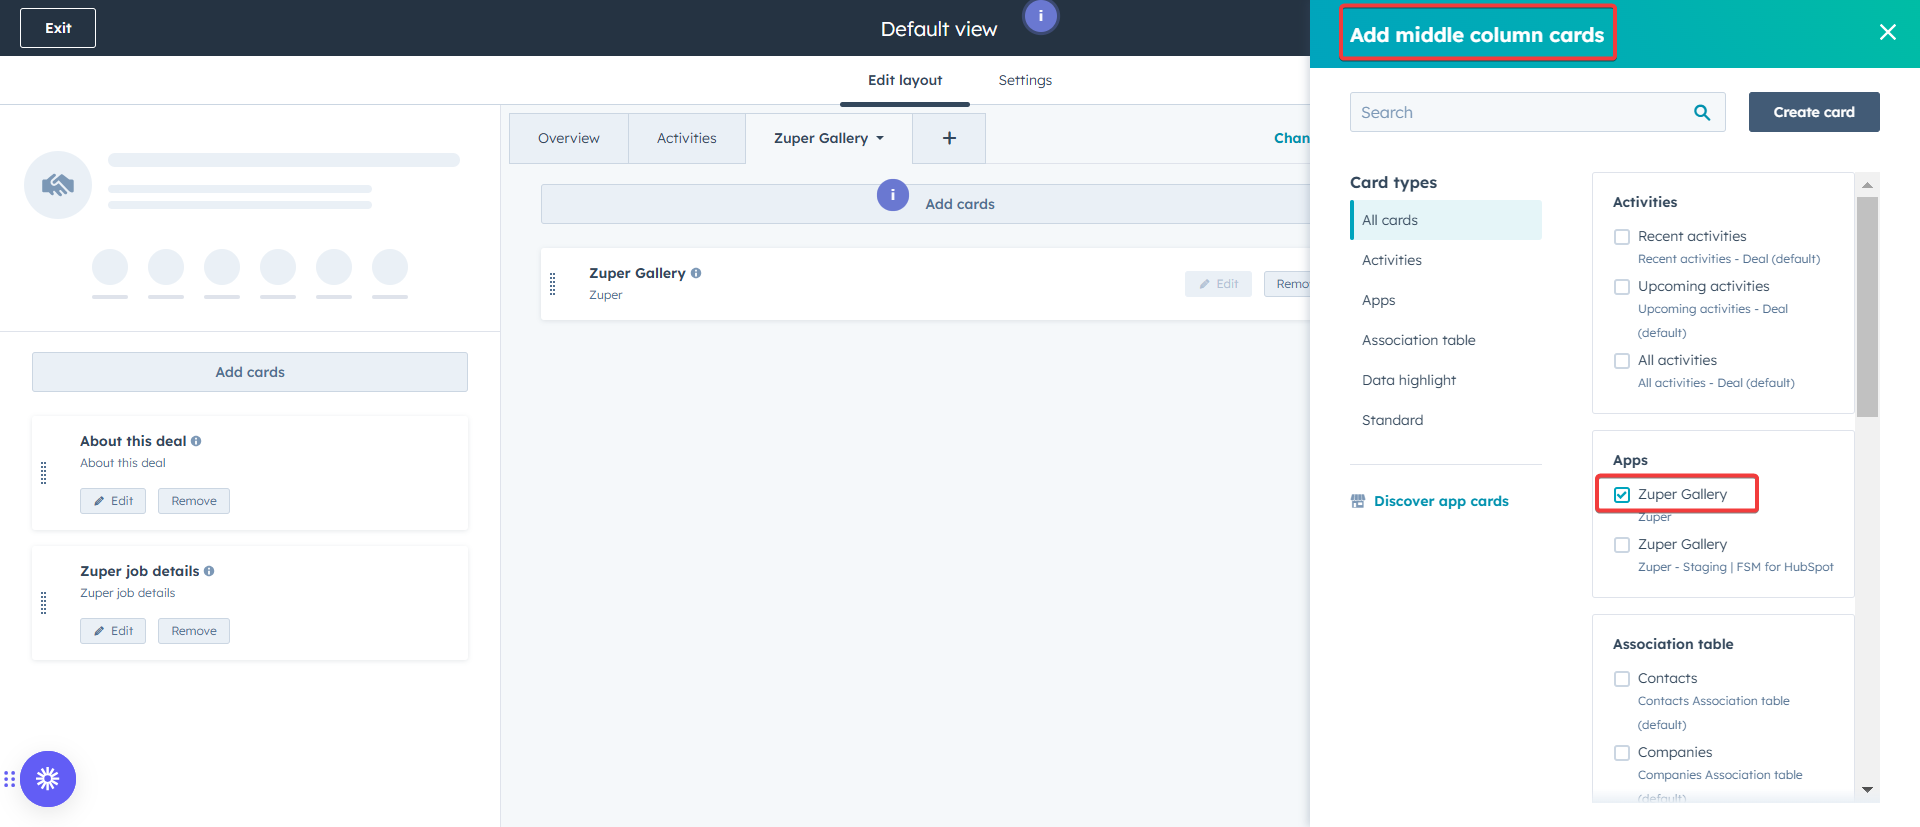Edit the Zuper job details card

point(113,631)
